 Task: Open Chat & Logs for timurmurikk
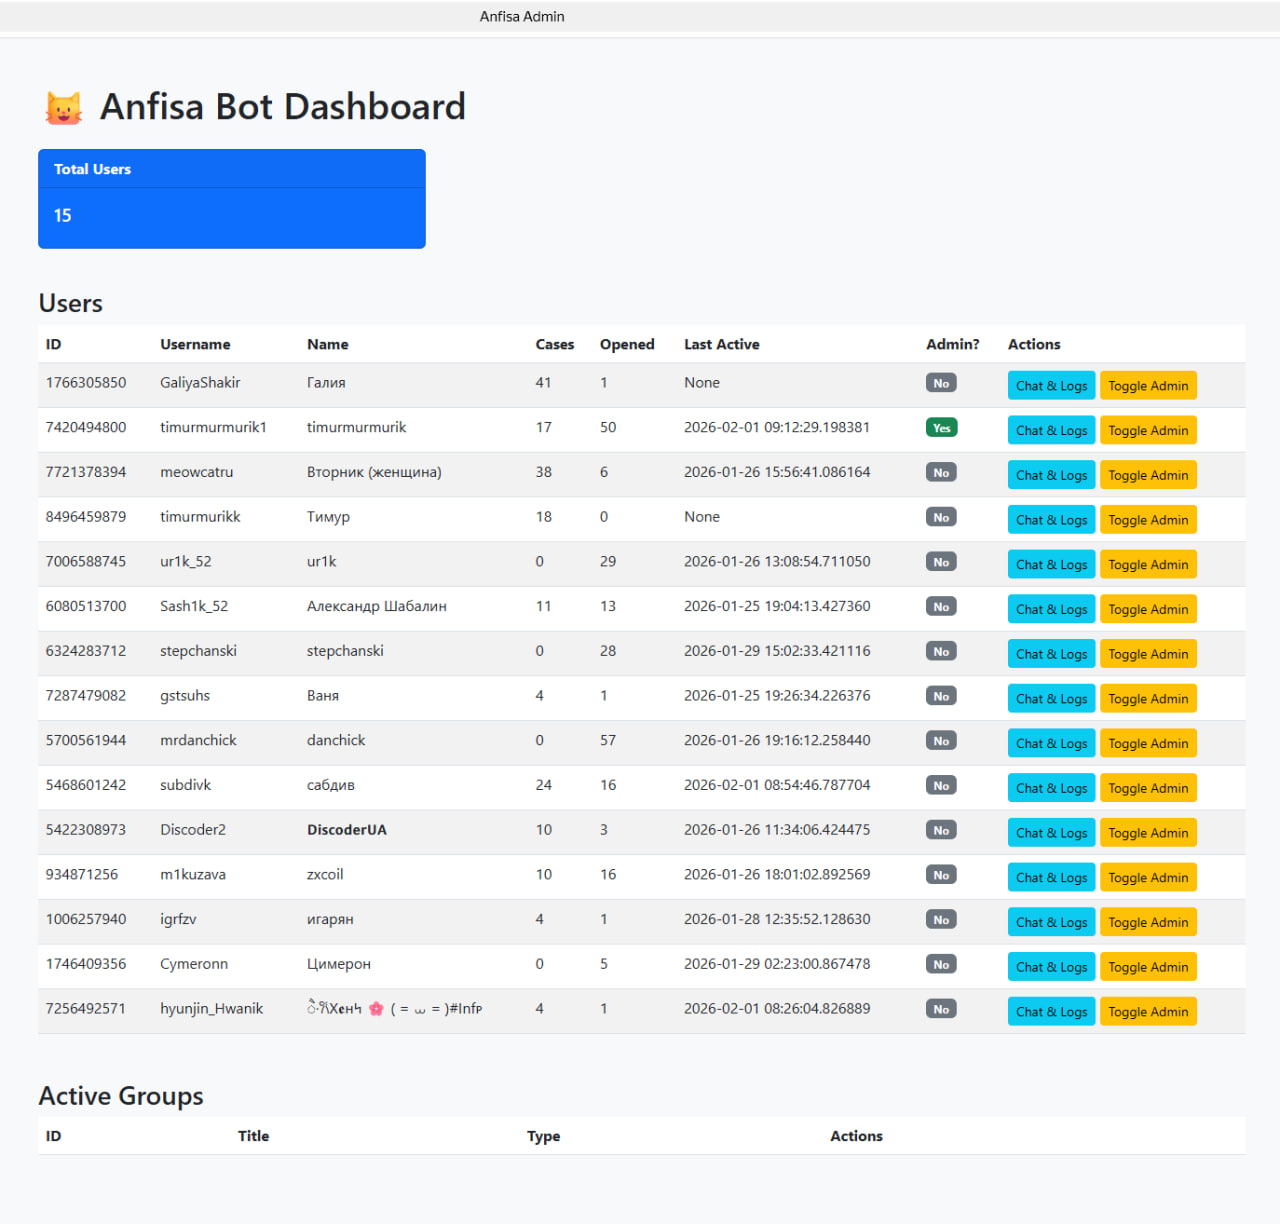(x=1051, y=520)
